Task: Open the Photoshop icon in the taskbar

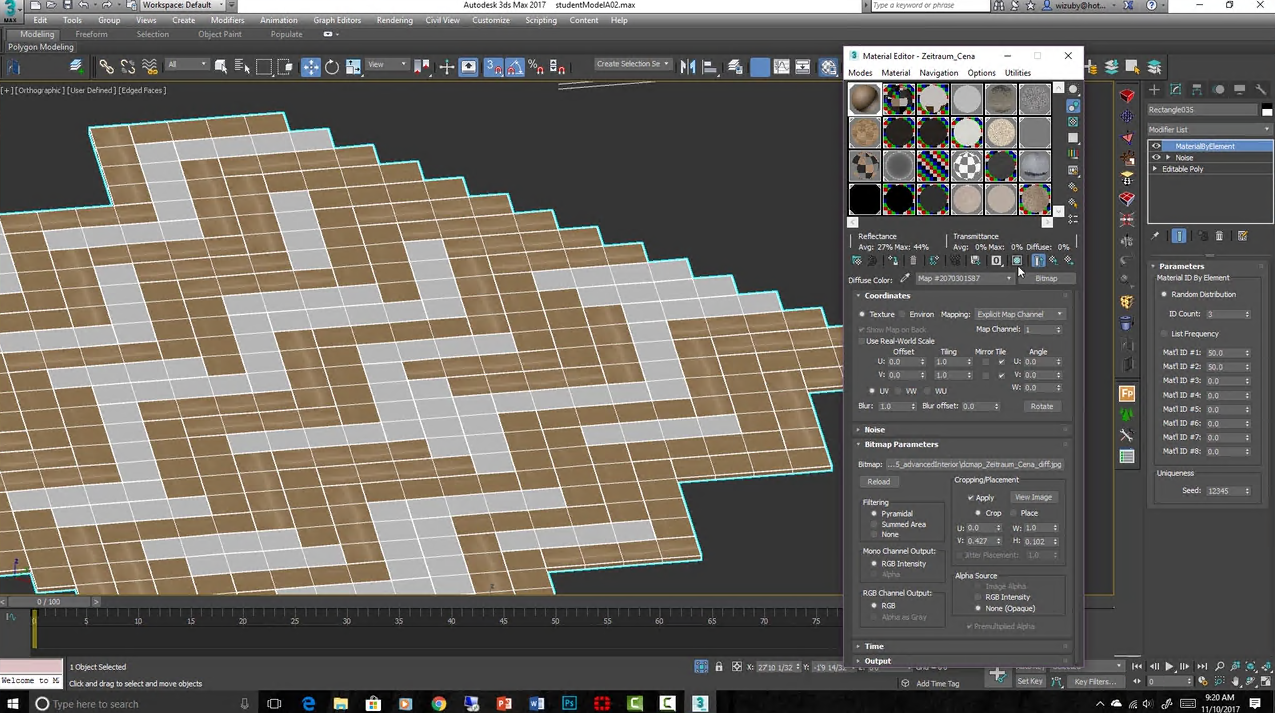Action: click(x=569, y=703)
